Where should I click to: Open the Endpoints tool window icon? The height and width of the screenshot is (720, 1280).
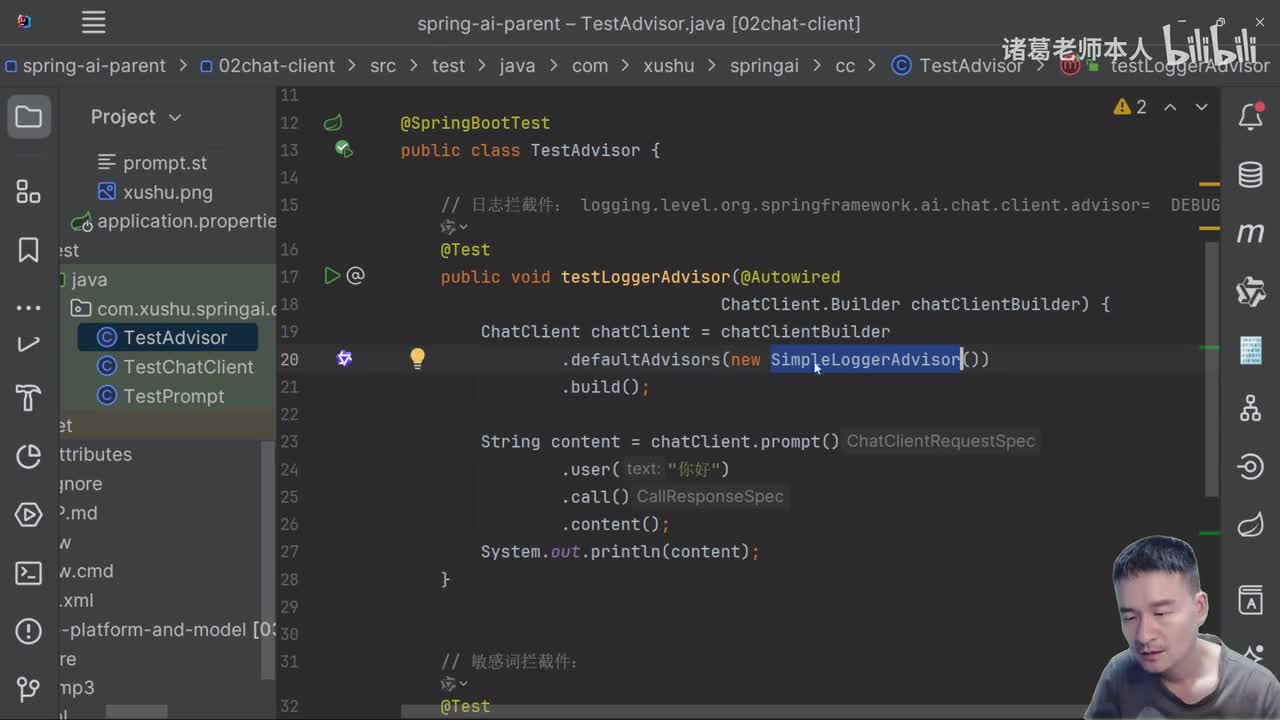[x=1250, y=466]
